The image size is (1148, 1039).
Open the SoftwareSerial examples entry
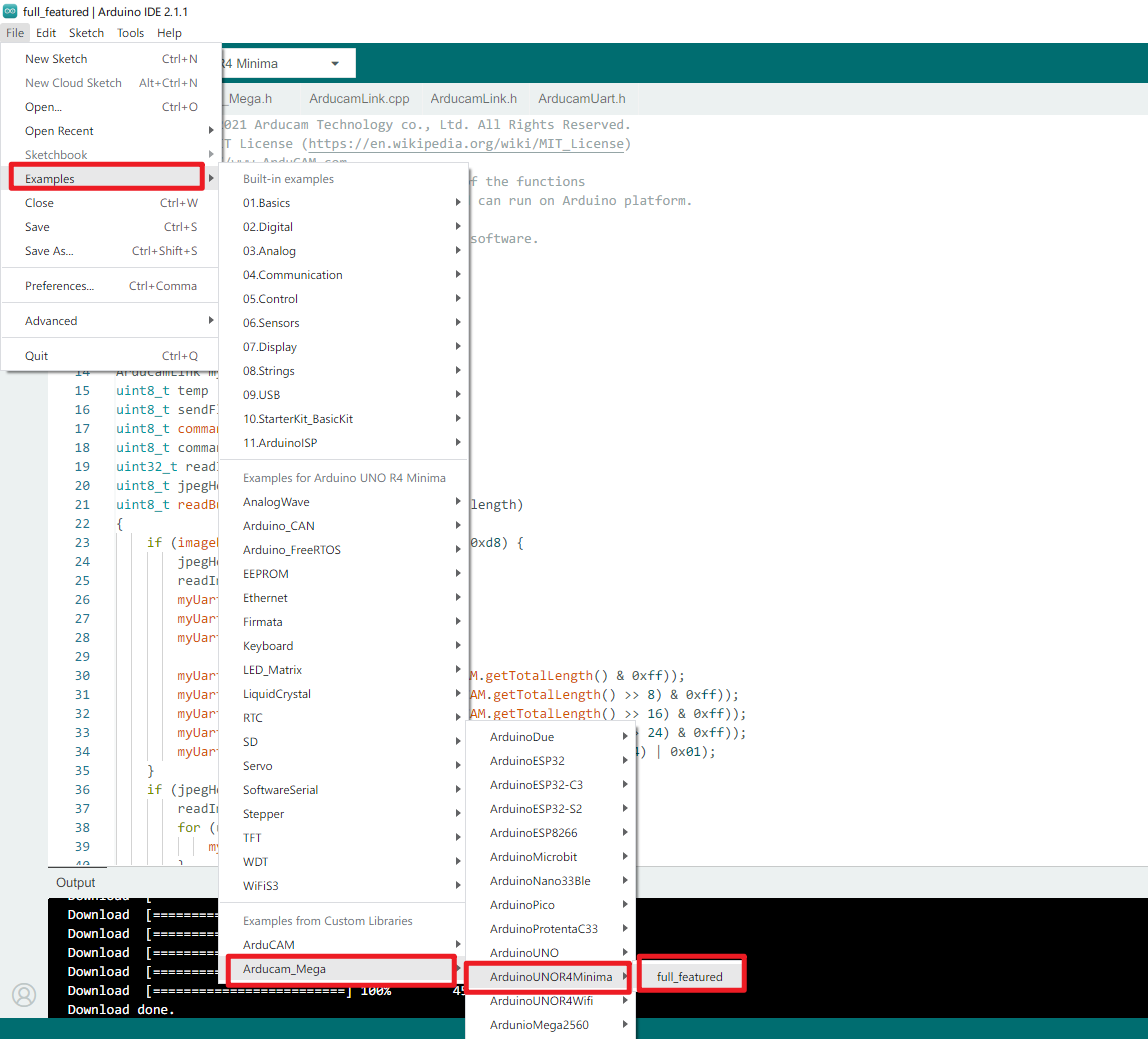click(x=344, y=790)
